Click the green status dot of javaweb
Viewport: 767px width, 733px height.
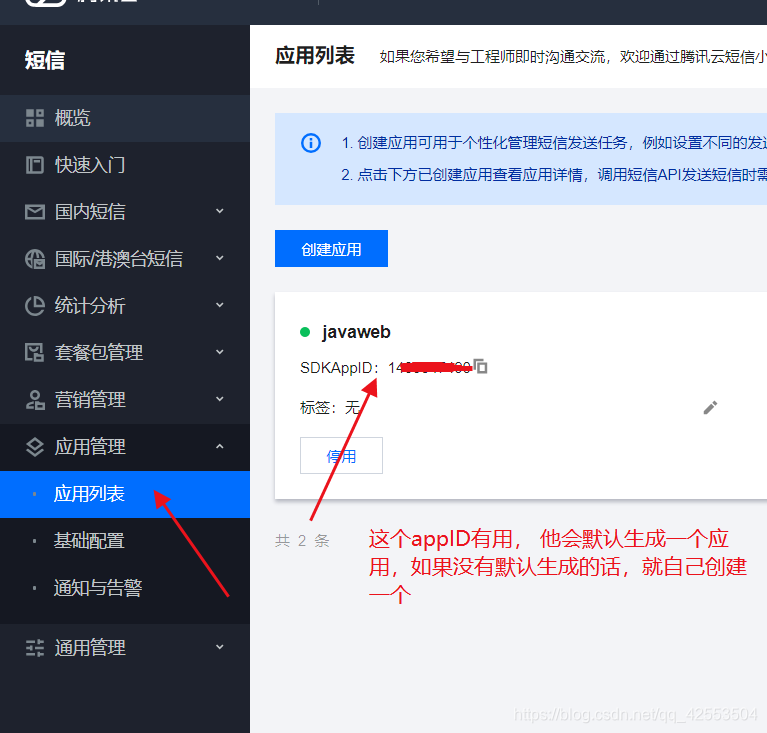(x=305, y=332)
